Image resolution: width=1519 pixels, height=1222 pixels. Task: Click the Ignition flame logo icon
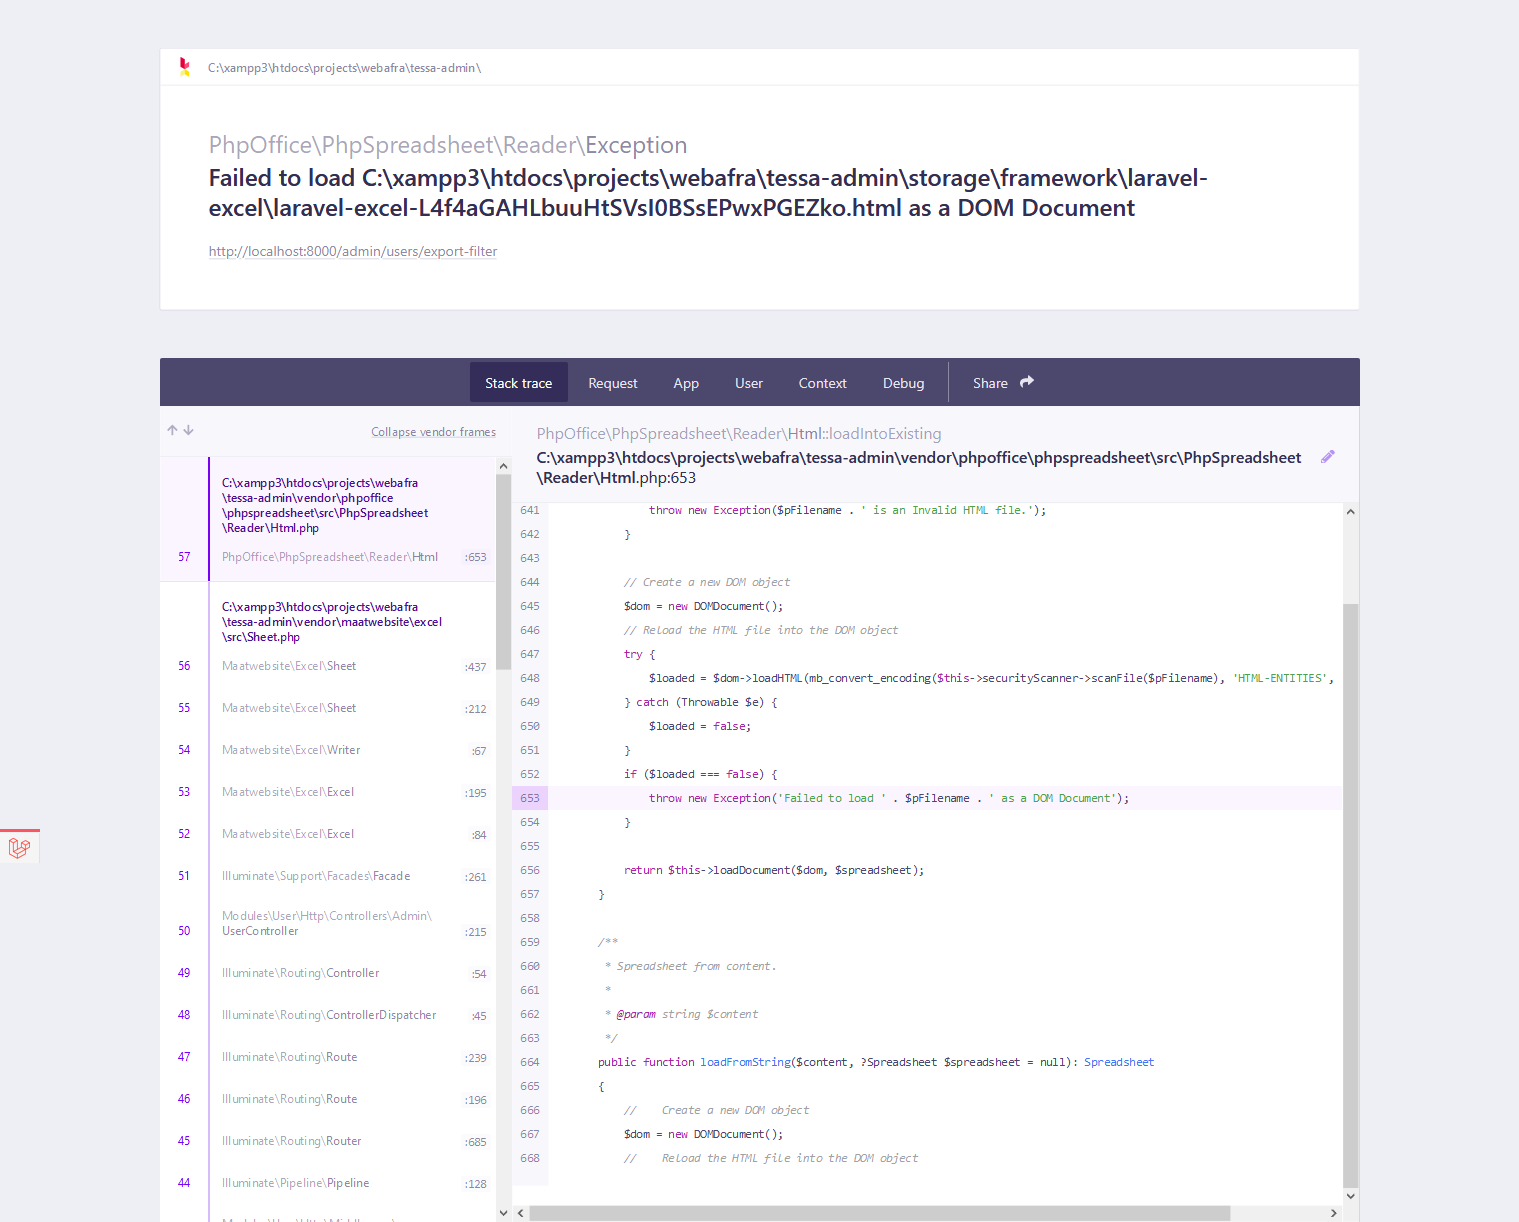coord(184,67)
